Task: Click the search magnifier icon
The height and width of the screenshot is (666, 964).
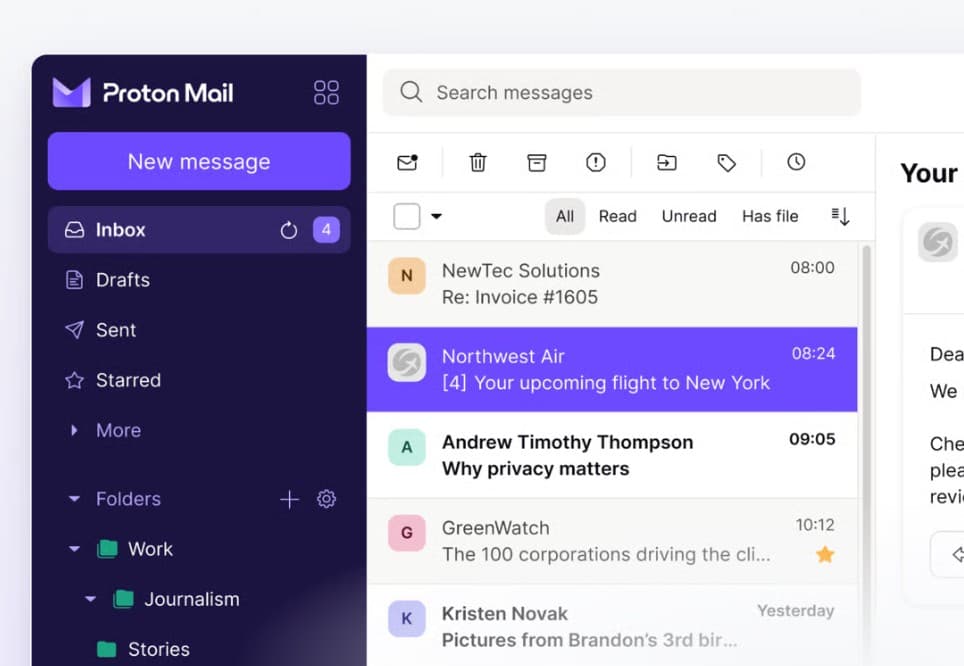Action: point(411,92)
